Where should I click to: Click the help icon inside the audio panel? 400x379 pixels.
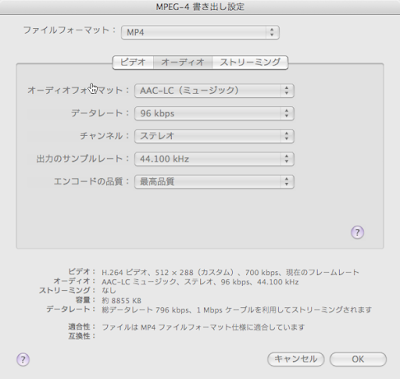click(357, 232)
